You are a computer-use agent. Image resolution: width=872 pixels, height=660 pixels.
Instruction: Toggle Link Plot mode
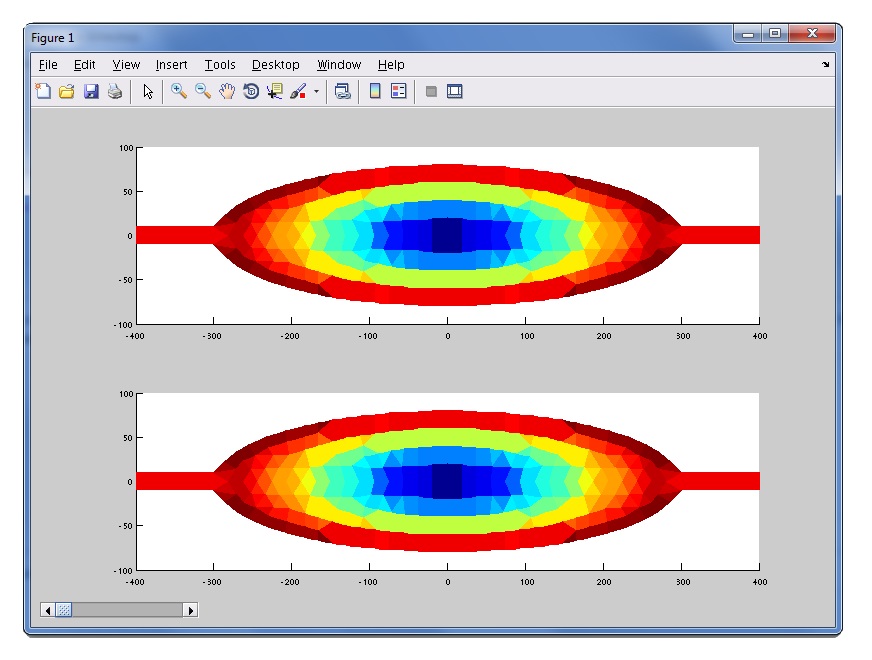[x=342, y=91]
